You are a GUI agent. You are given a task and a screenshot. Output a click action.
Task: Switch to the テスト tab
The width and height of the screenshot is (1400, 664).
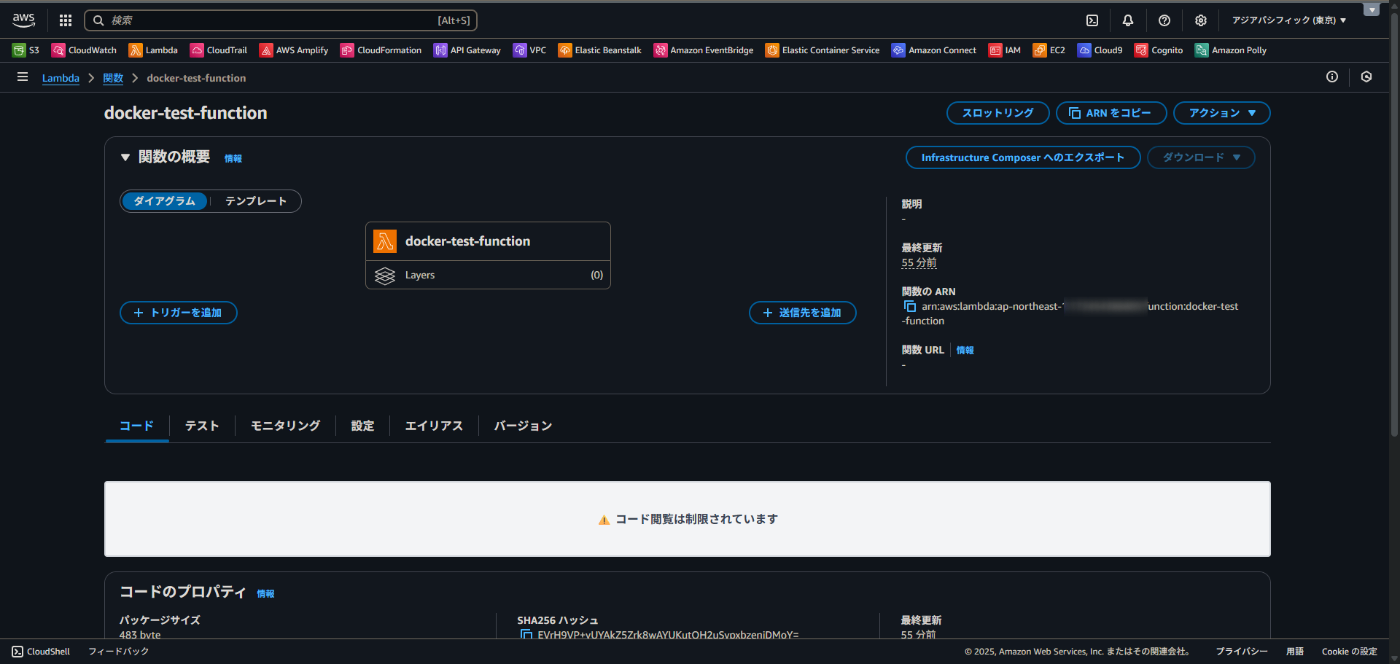202,425
